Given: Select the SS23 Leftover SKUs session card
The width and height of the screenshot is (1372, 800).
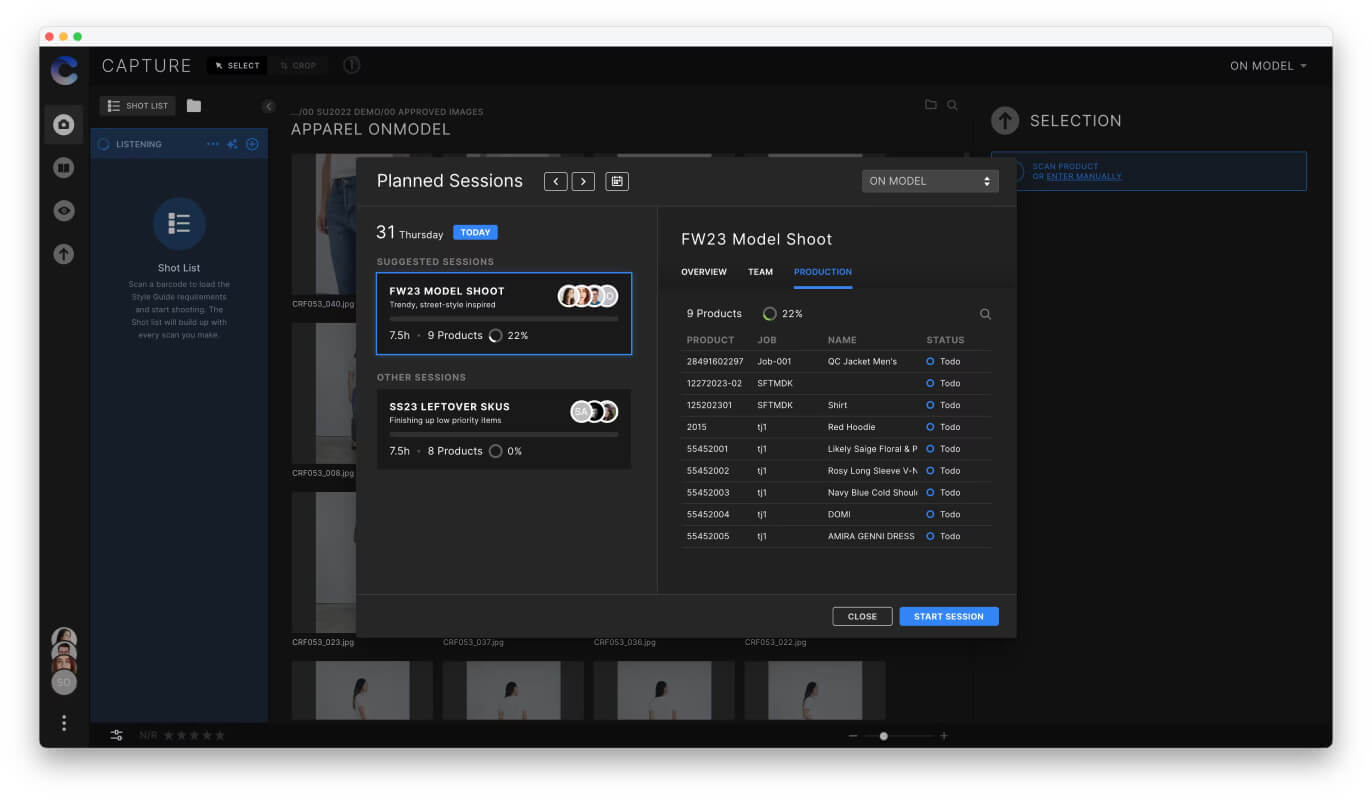Looking at the screenshot, I should click(x=504, y=429).
